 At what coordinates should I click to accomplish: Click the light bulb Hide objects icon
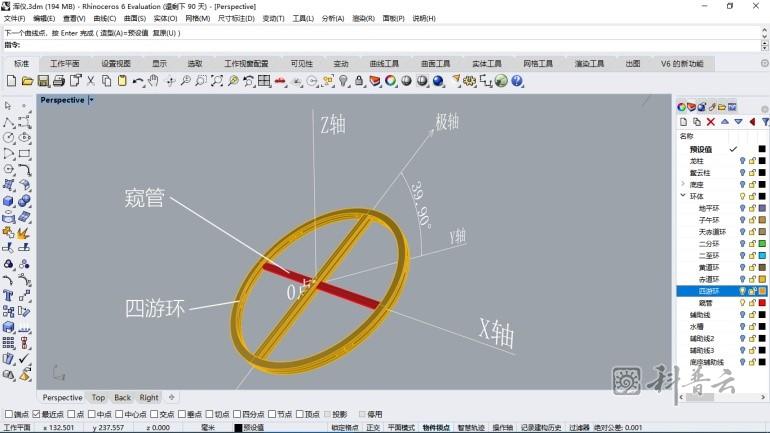343,81
